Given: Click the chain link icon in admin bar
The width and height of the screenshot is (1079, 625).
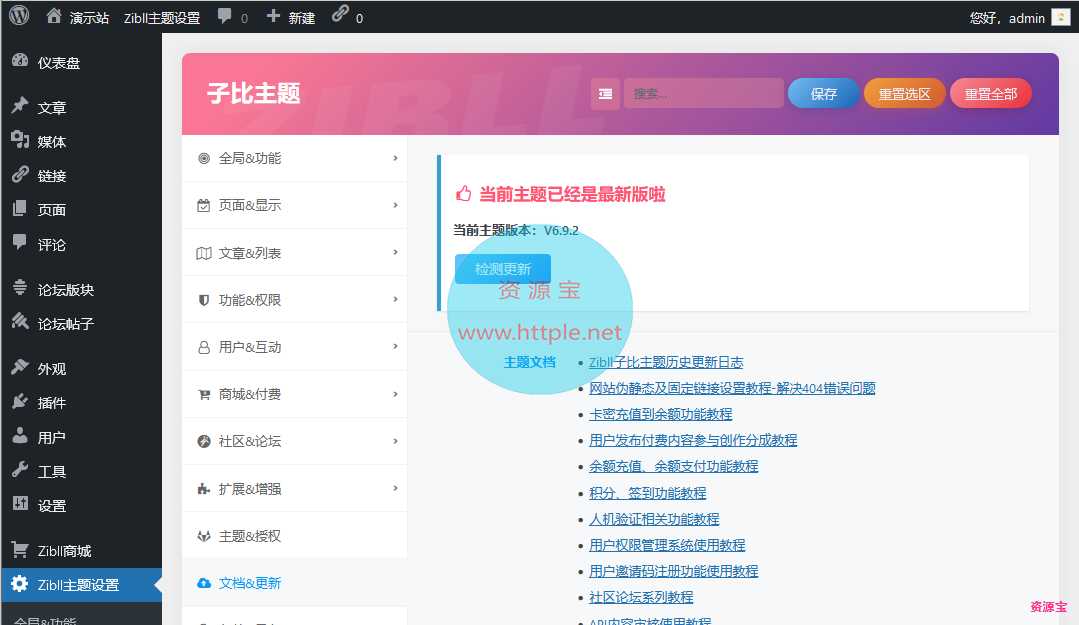Looking at the screenshot, I should click(x=340, y=14).
